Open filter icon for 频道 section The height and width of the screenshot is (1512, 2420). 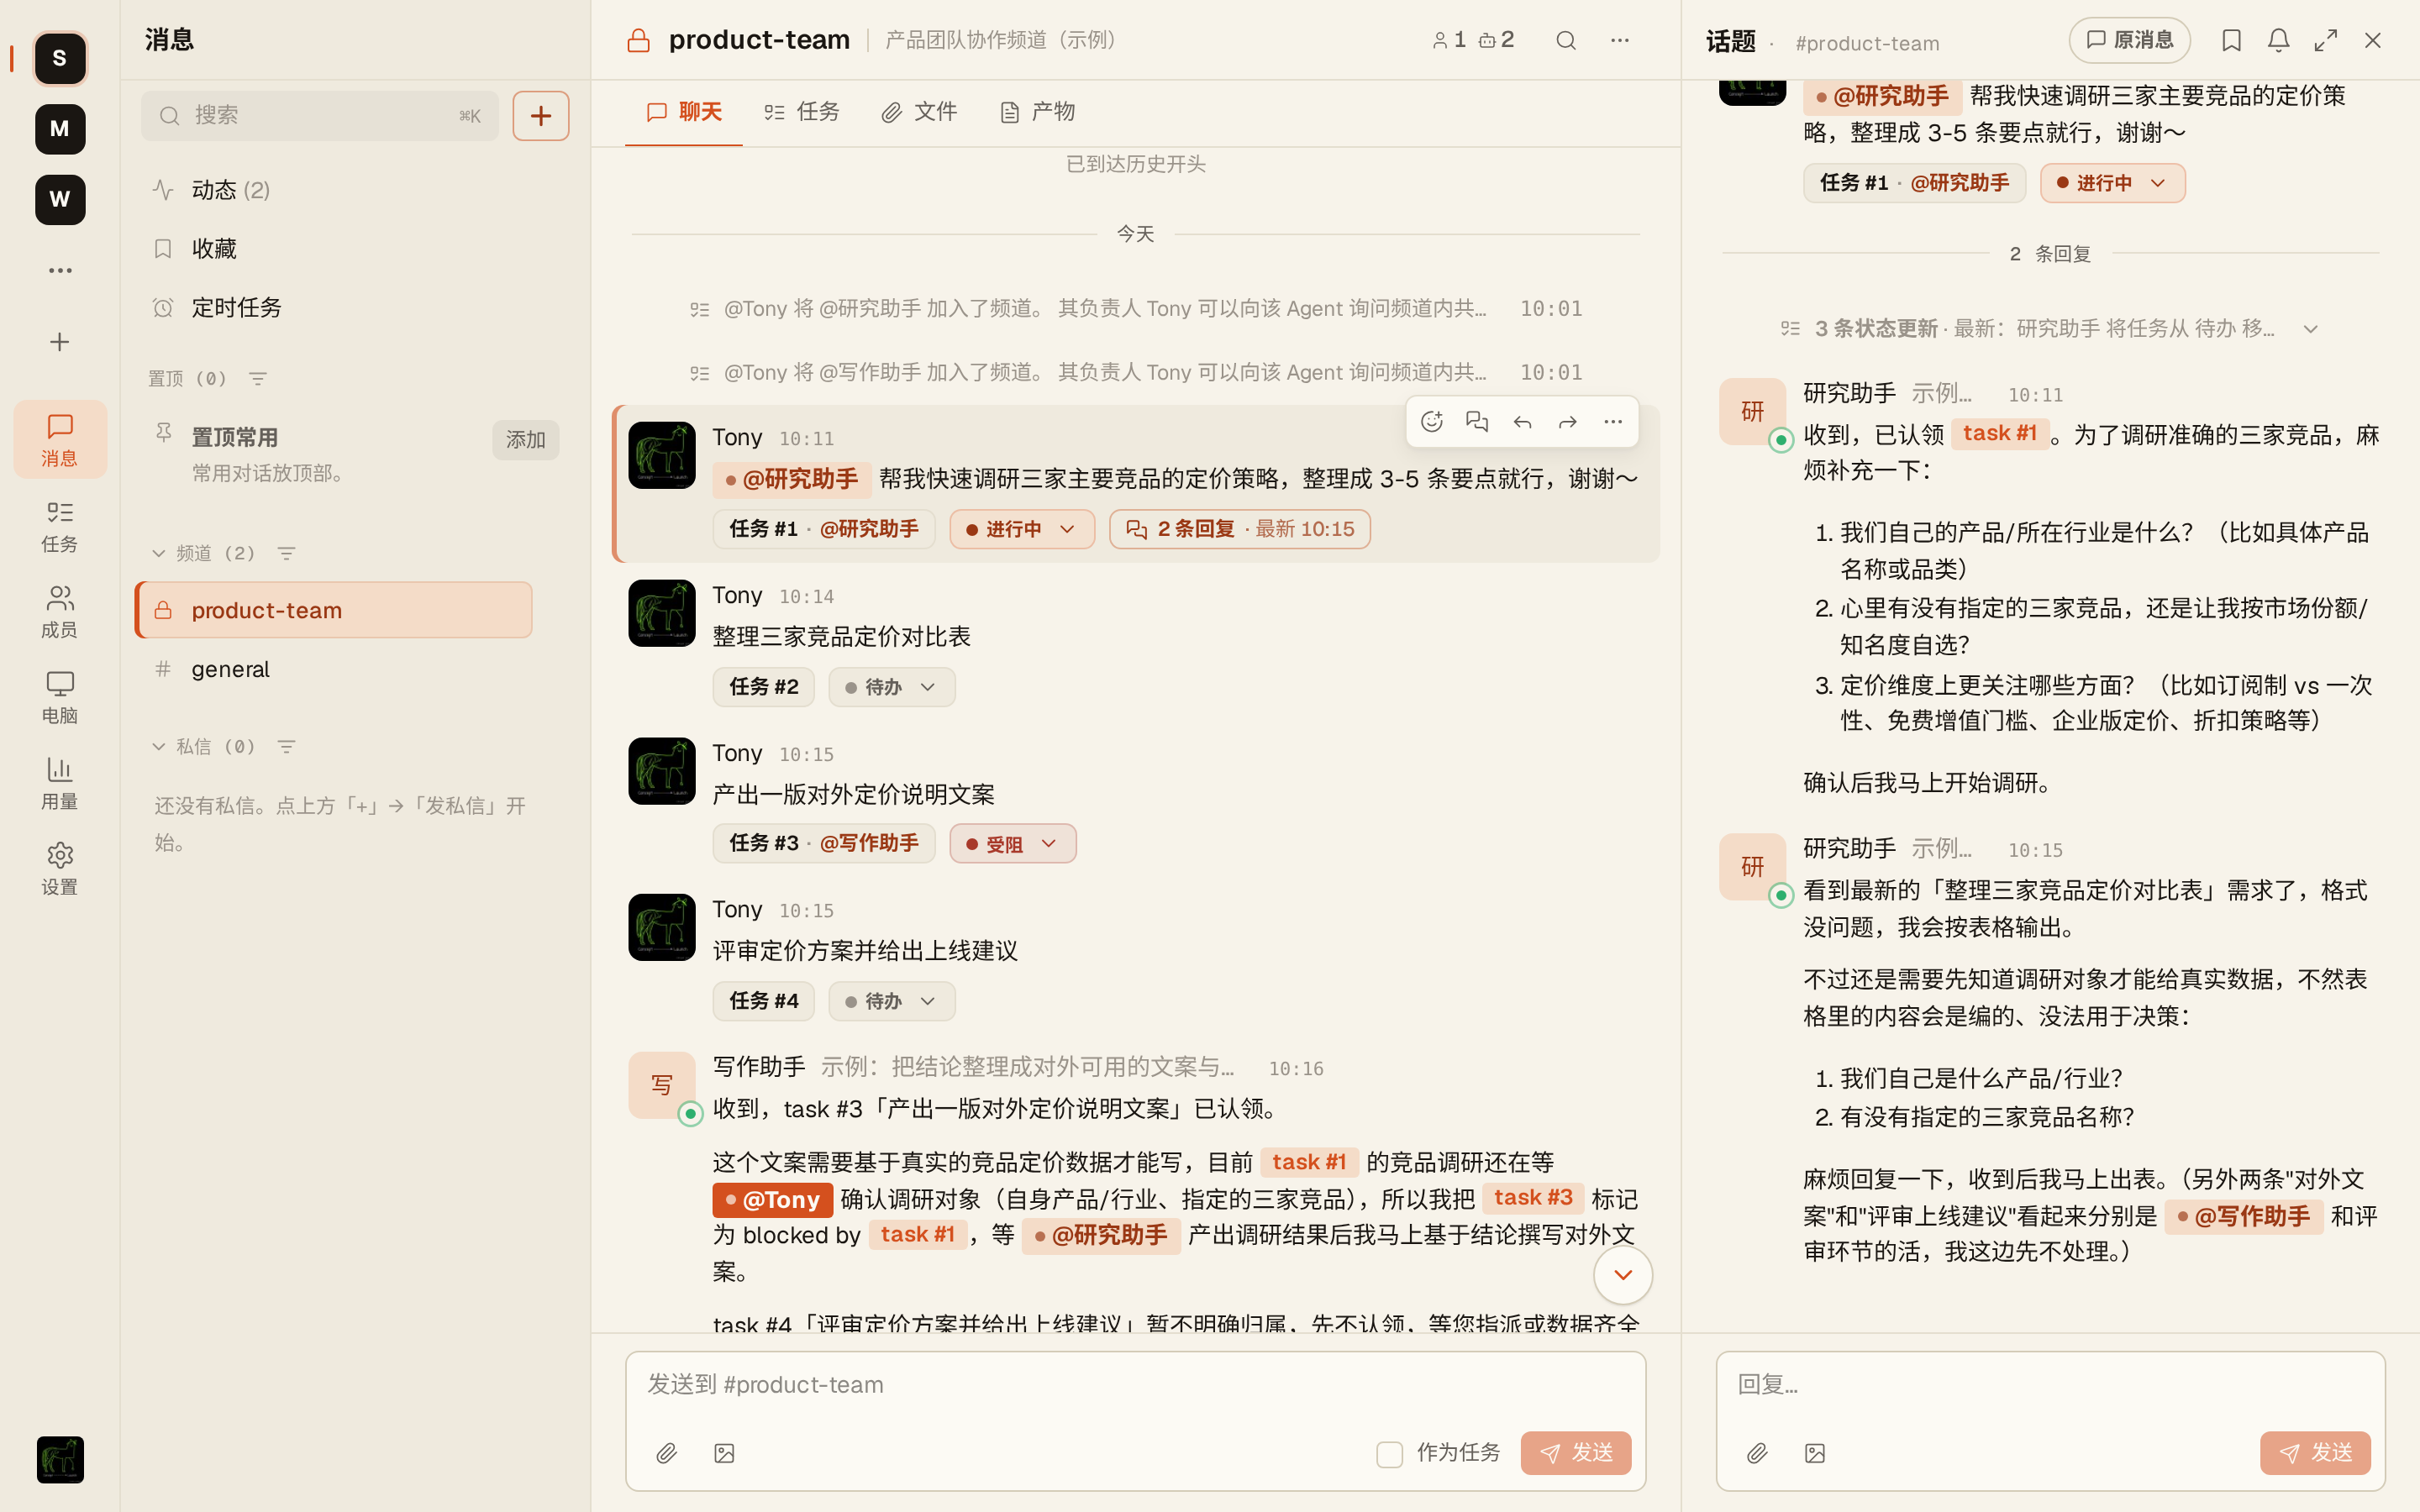287,553
